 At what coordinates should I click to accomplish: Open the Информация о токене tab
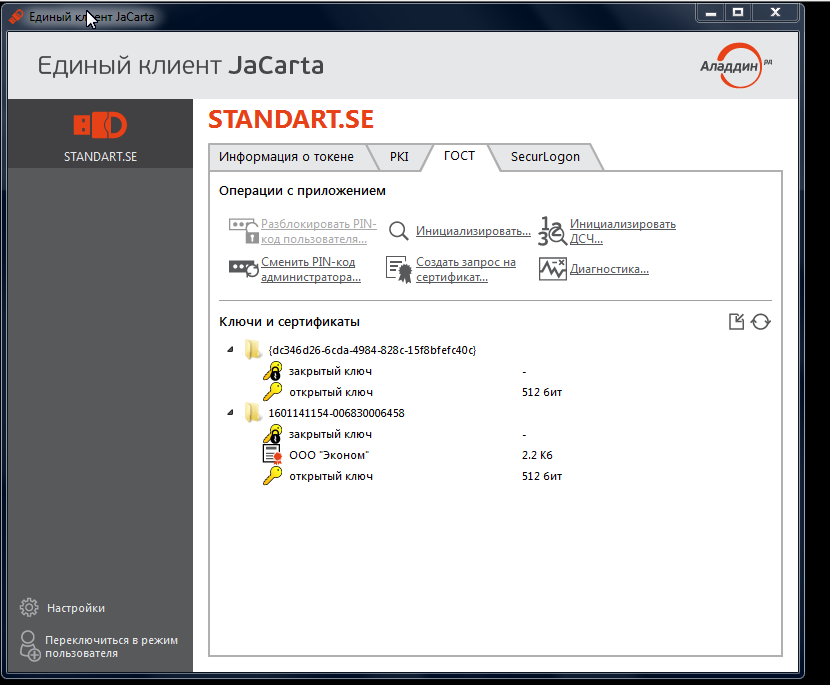point(286,157)
